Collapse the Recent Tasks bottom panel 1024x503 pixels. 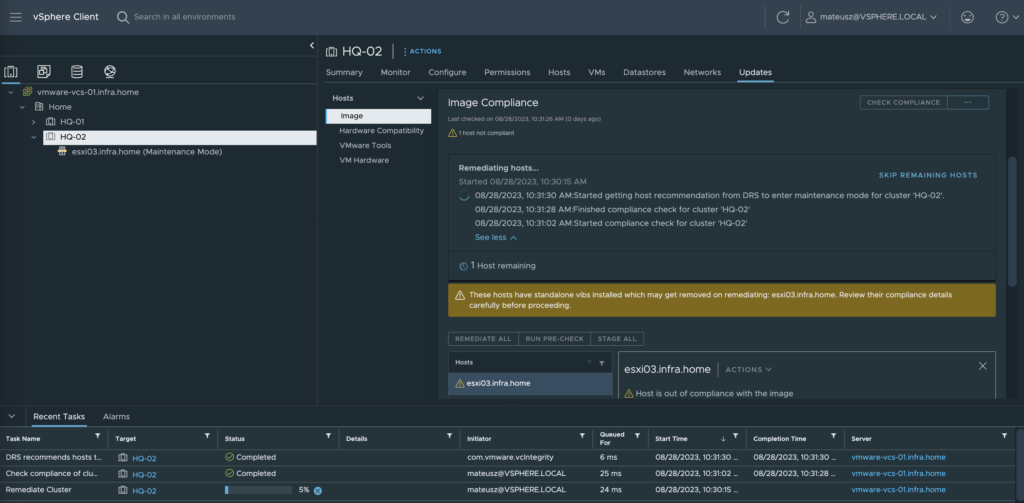[10, 416]
